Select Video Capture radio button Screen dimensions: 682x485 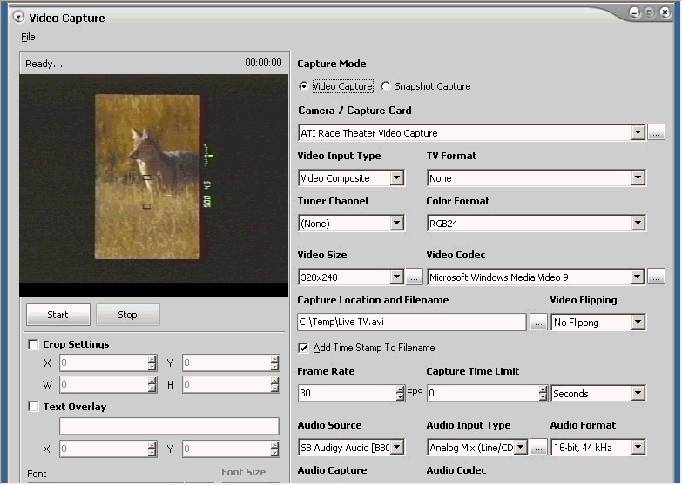304,86
